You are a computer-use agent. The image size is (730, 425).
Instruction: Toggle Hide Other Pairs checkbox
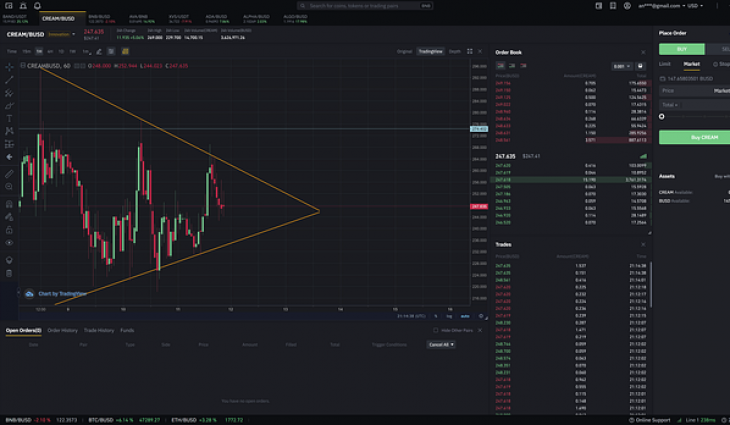click(x=436, y=330)
